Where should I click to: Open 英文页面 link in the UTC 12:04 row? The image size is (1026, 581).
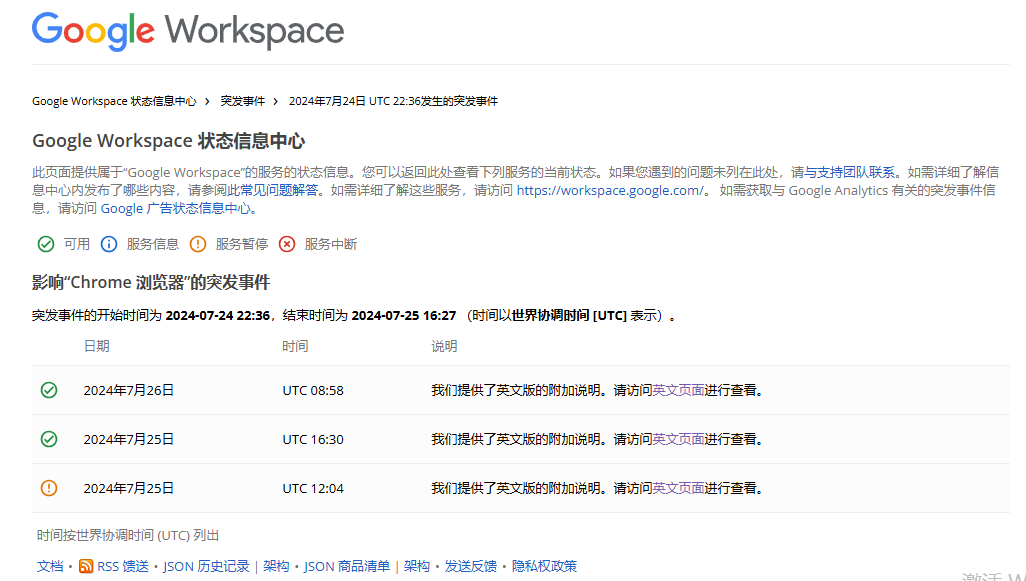point(678,488)
